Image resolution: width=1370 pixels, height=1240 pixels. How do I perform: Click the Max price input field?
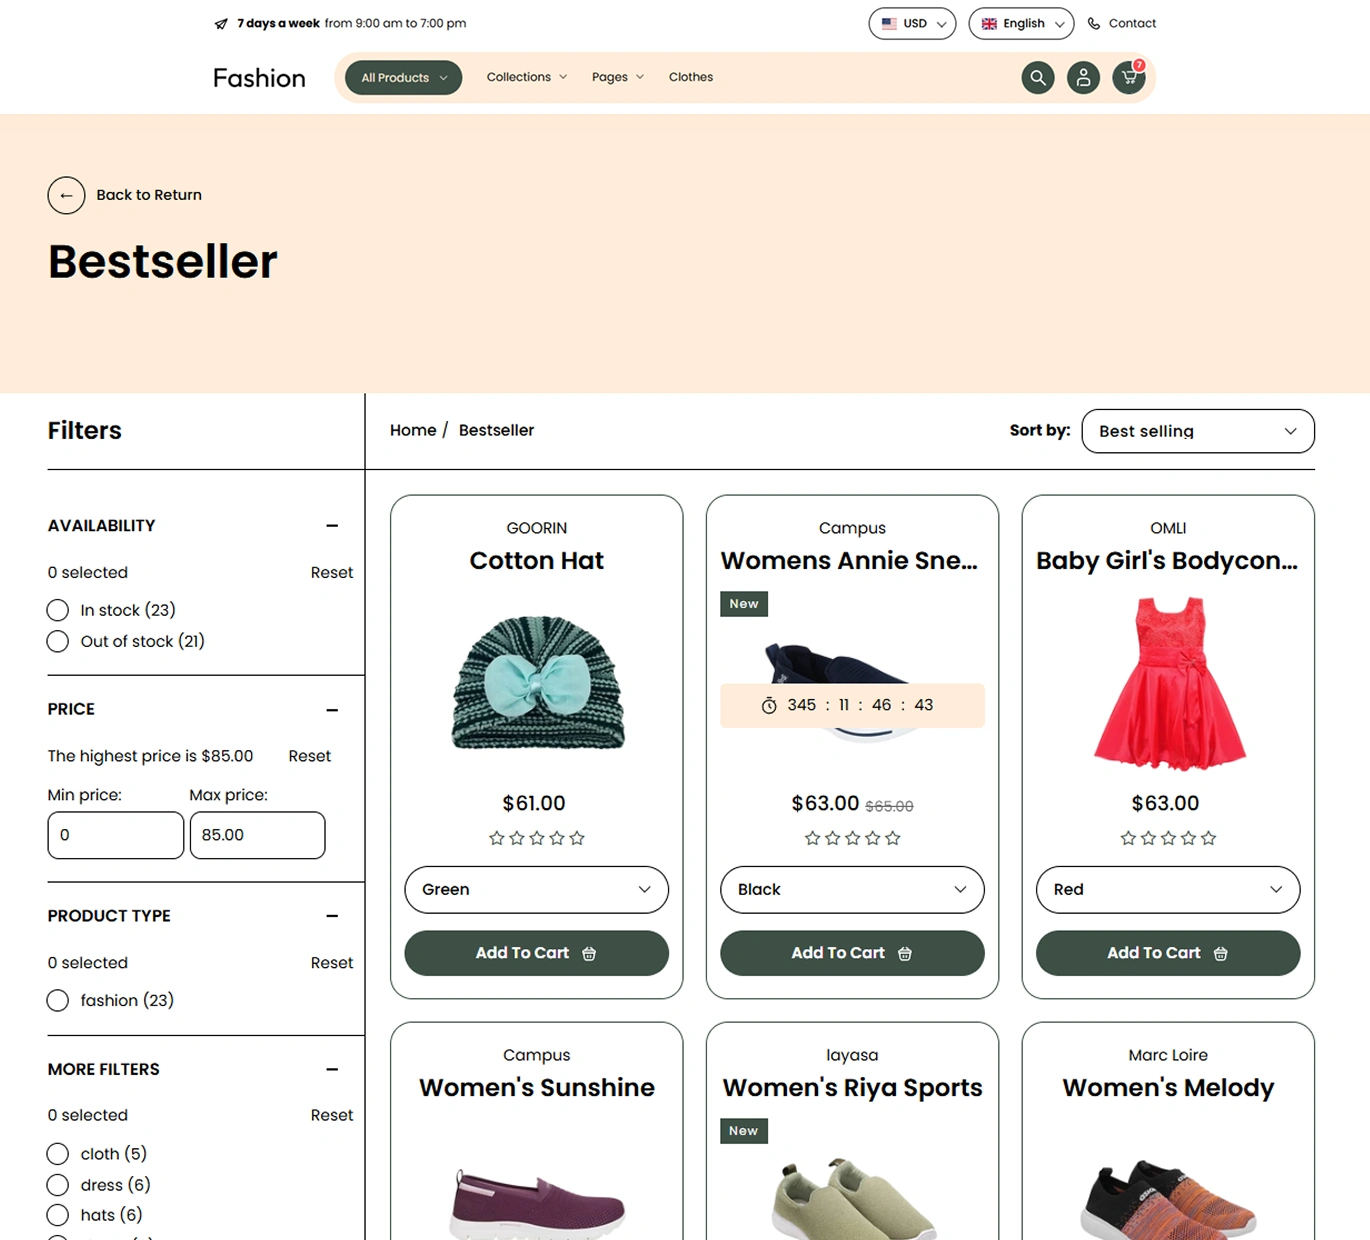258,835
